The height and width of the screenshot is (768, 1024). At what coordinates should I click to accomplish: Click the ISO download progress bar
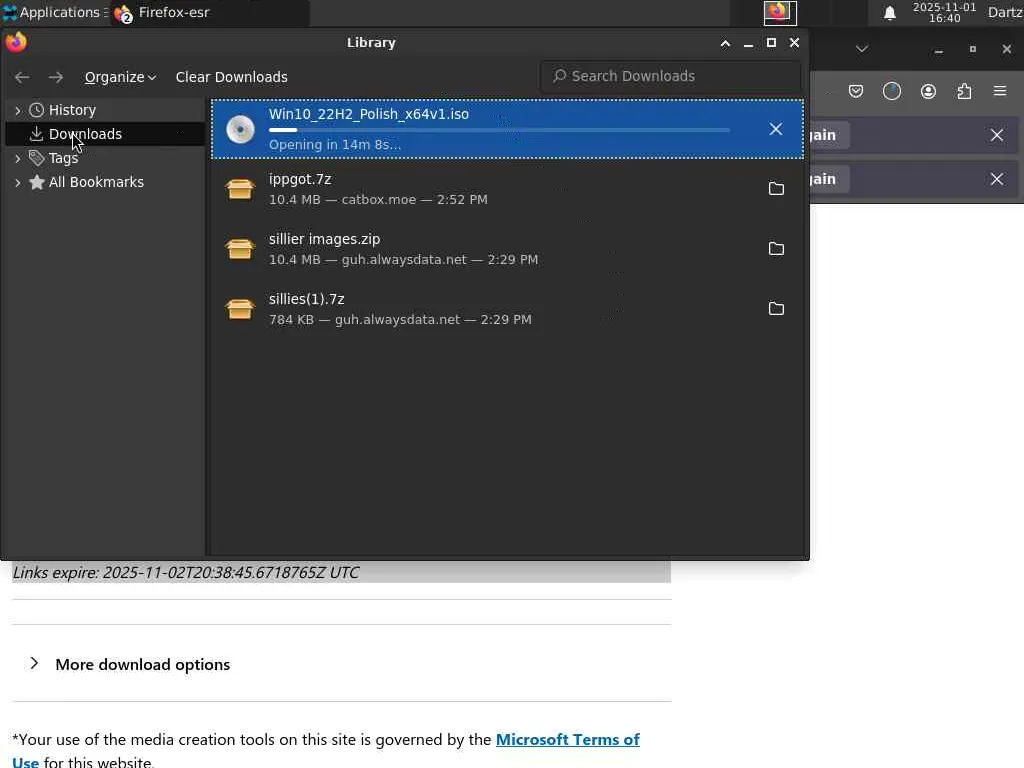[x=499, y=130]
